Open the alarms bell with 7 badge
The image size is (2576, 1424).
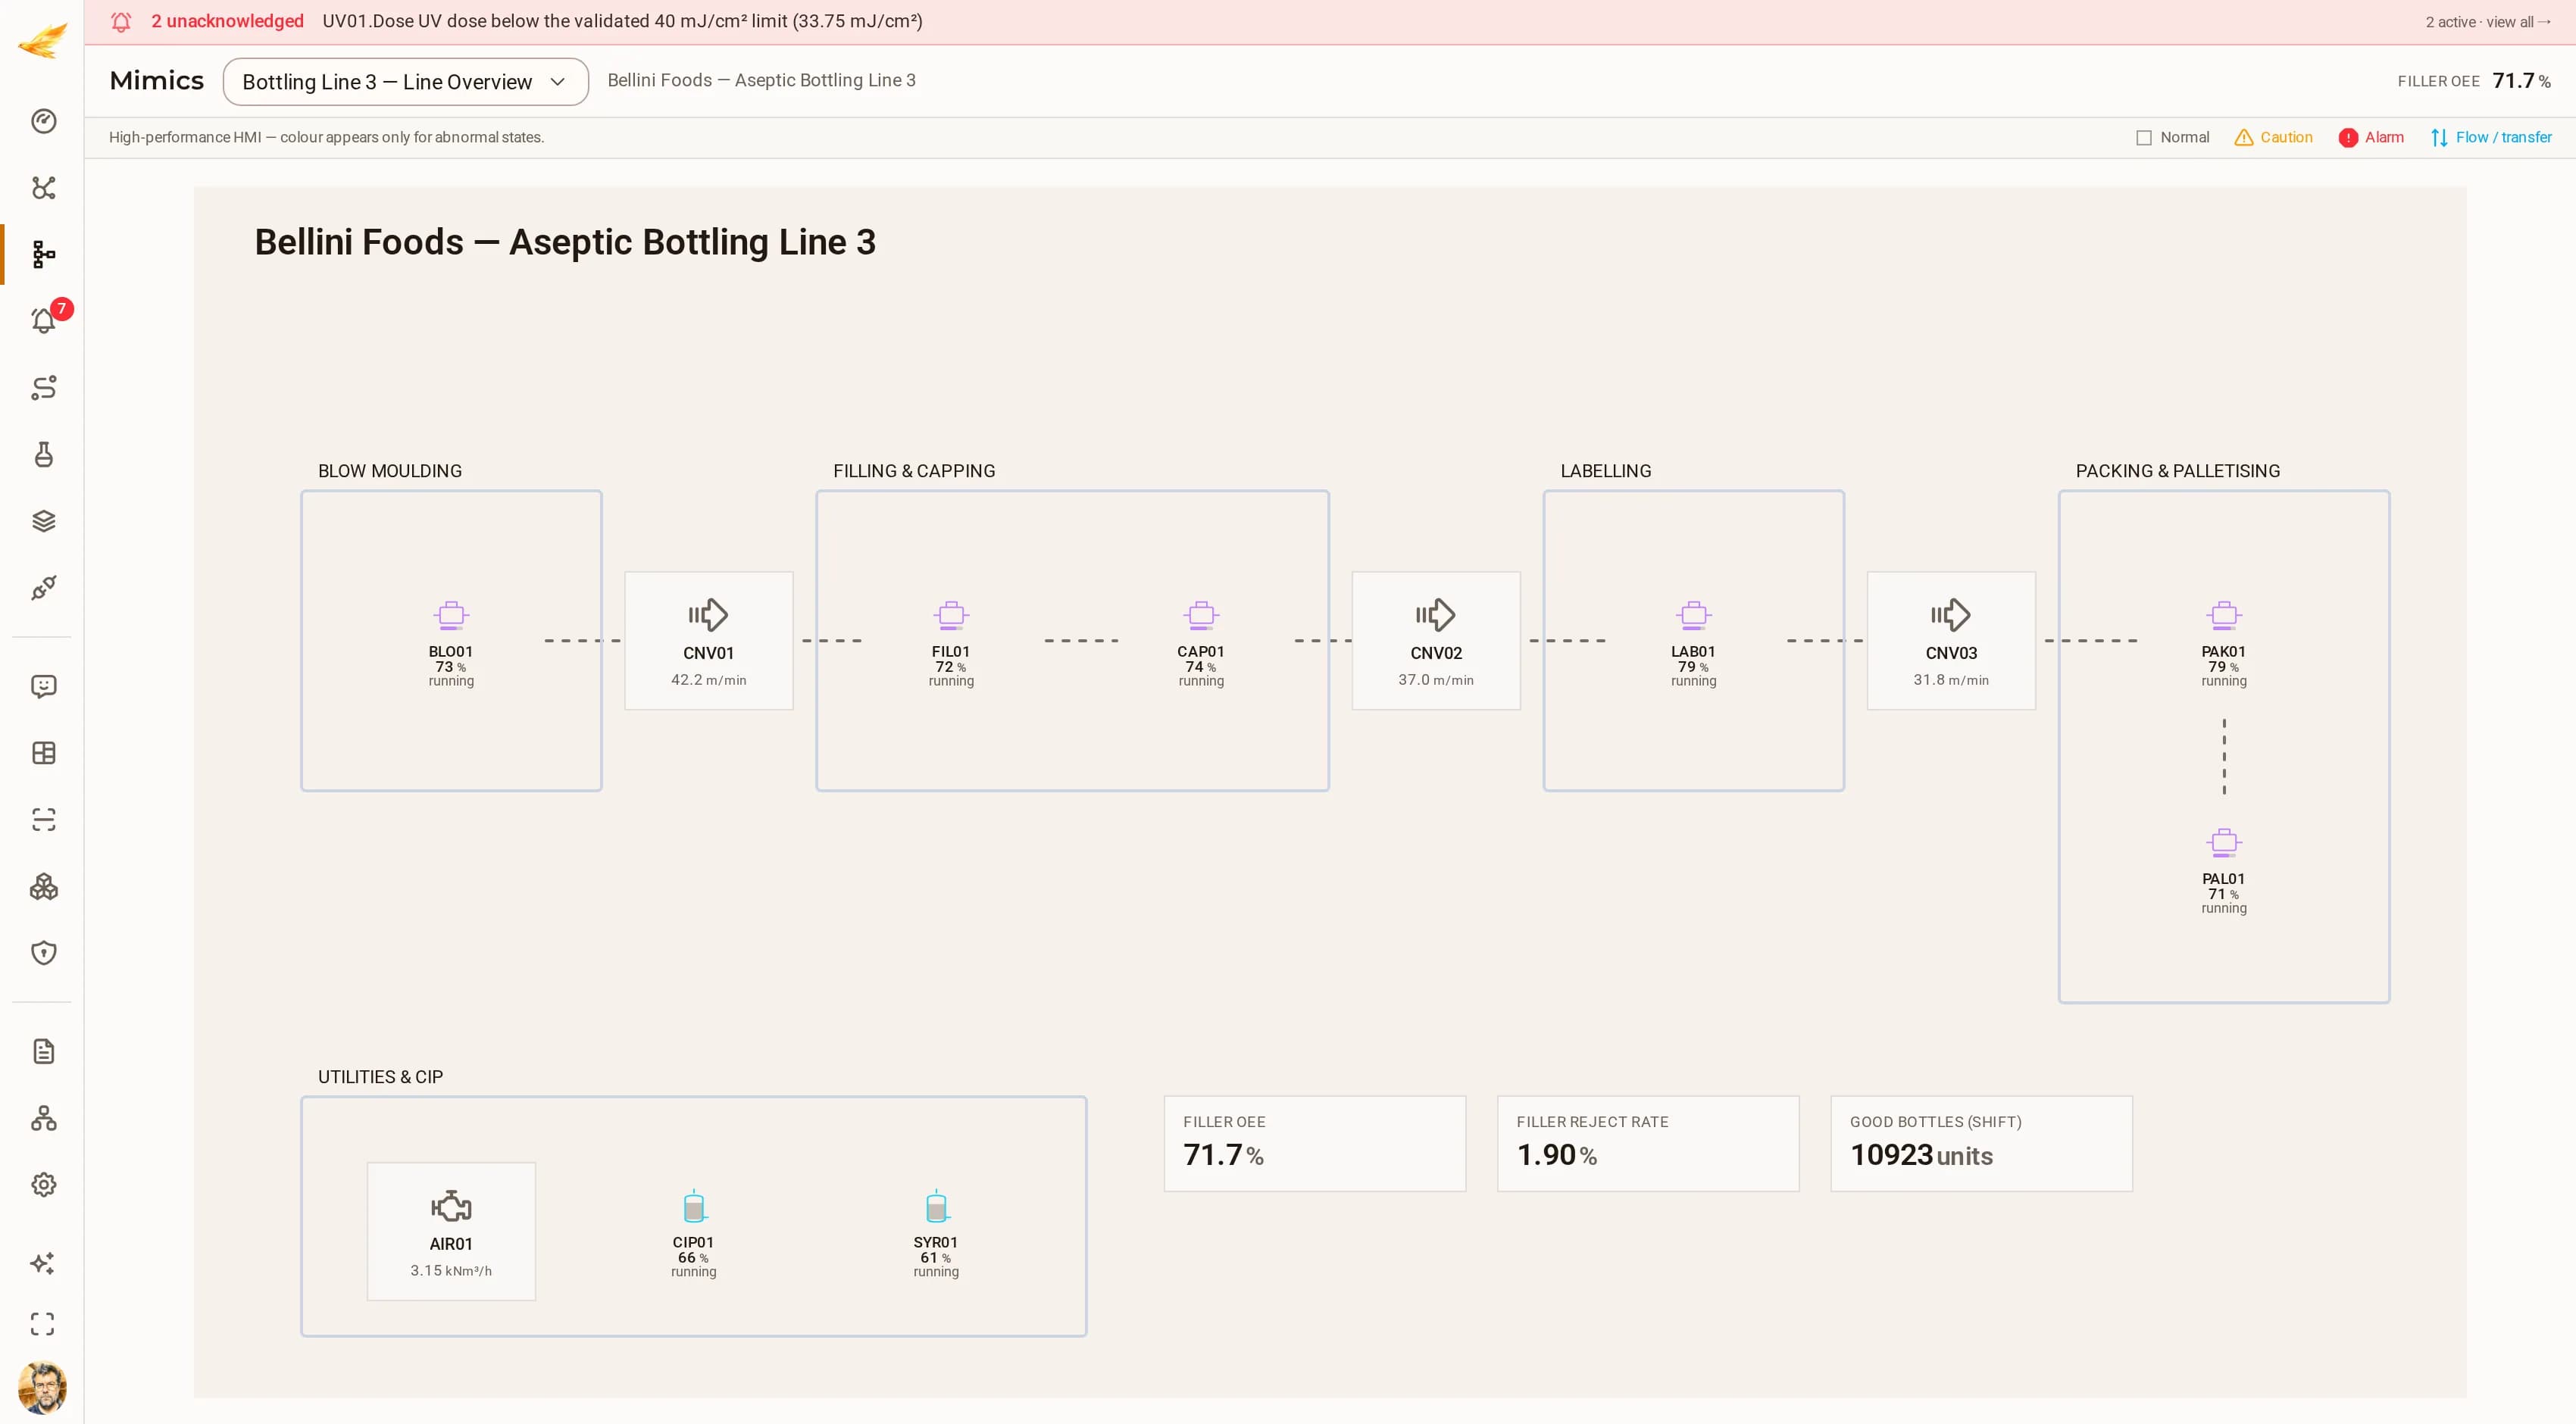click(x=43, y=321)
